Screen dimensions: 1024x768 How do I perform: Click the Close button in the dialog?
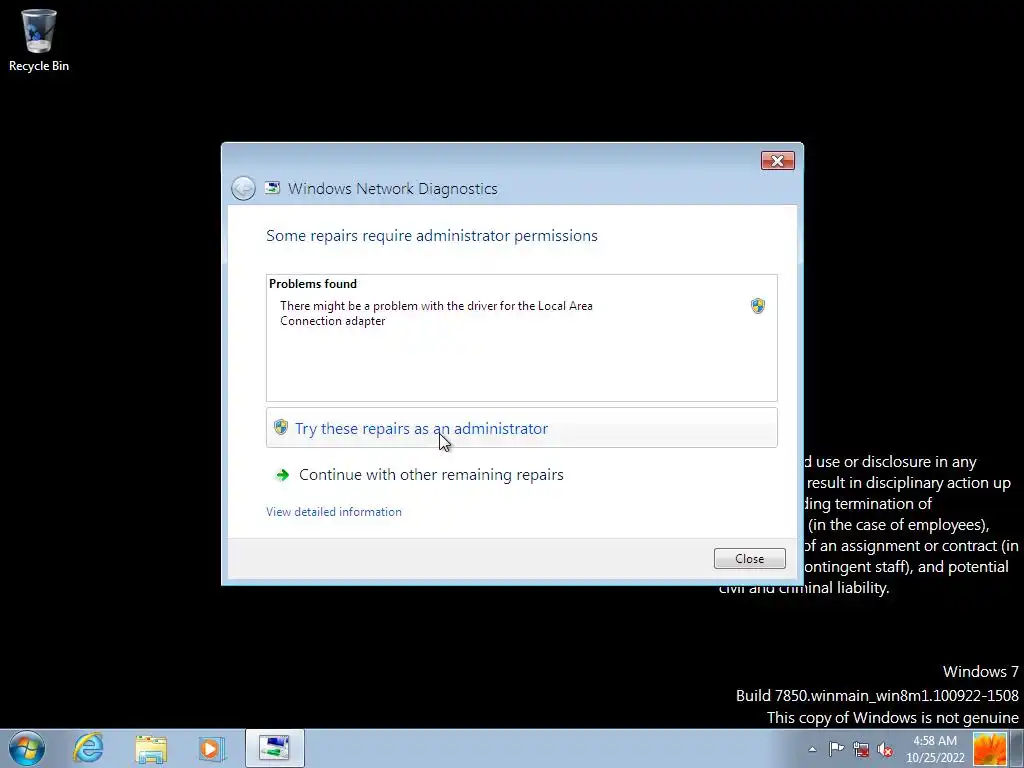749,558
